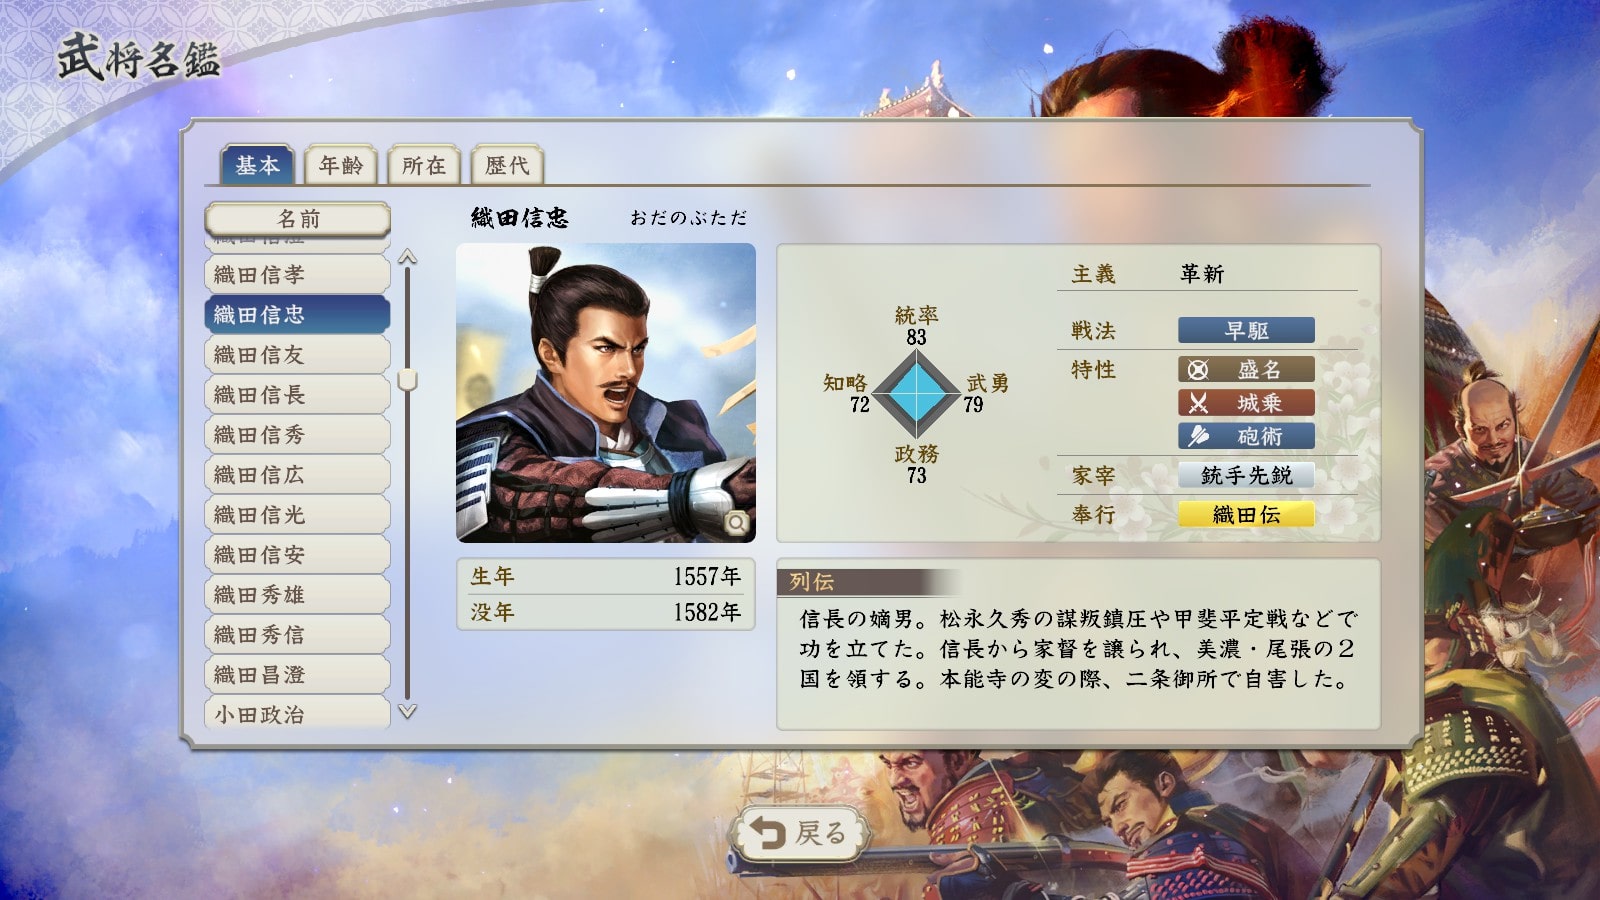This screenshot has width=1600, height=900.
Task: Click the up arrow of list scrollbar
Action: [x=407, y=258]
